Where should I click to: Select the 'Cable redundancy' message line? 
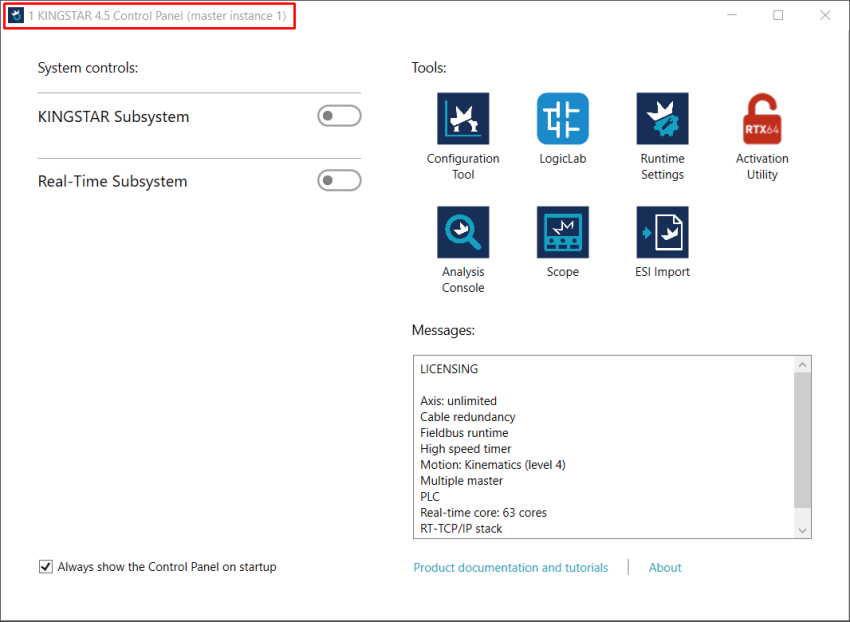[x=467, y=416]
